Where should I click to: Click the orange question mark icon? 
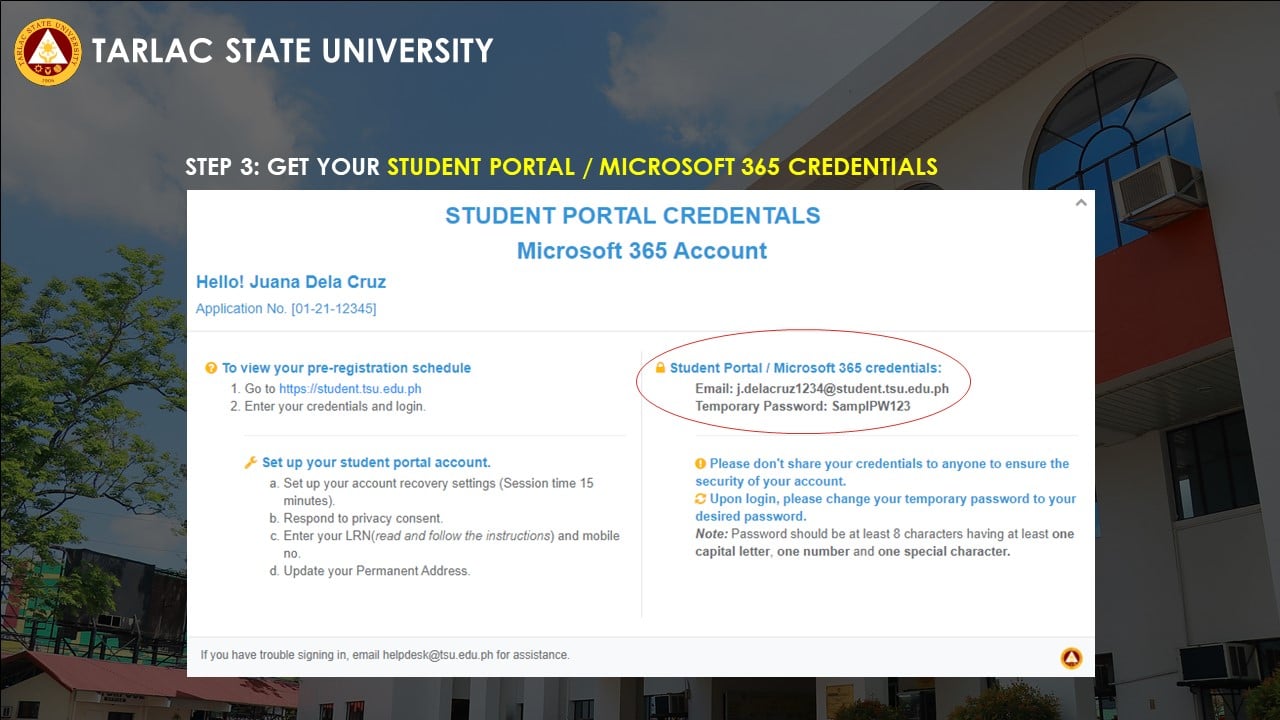click(x=211, y=368)
